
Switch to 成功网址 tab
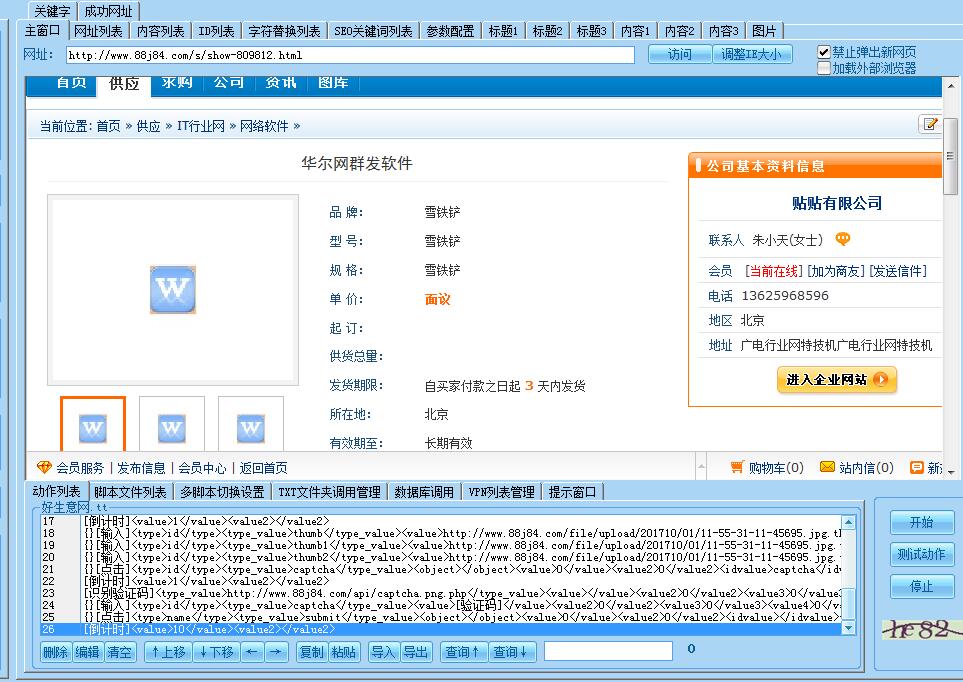108,11
